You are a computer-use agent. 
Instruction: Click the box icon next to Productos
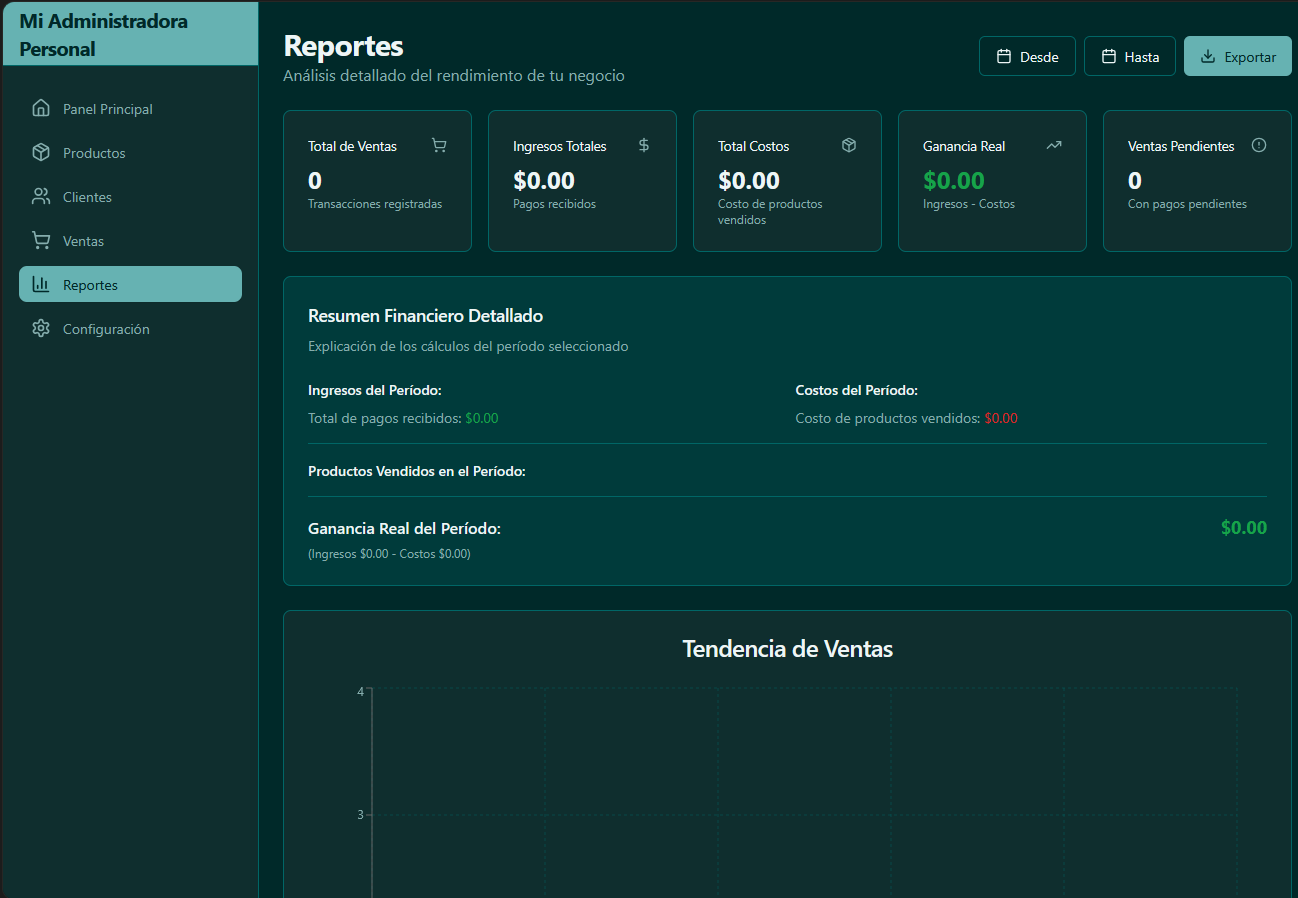point(41,153)
